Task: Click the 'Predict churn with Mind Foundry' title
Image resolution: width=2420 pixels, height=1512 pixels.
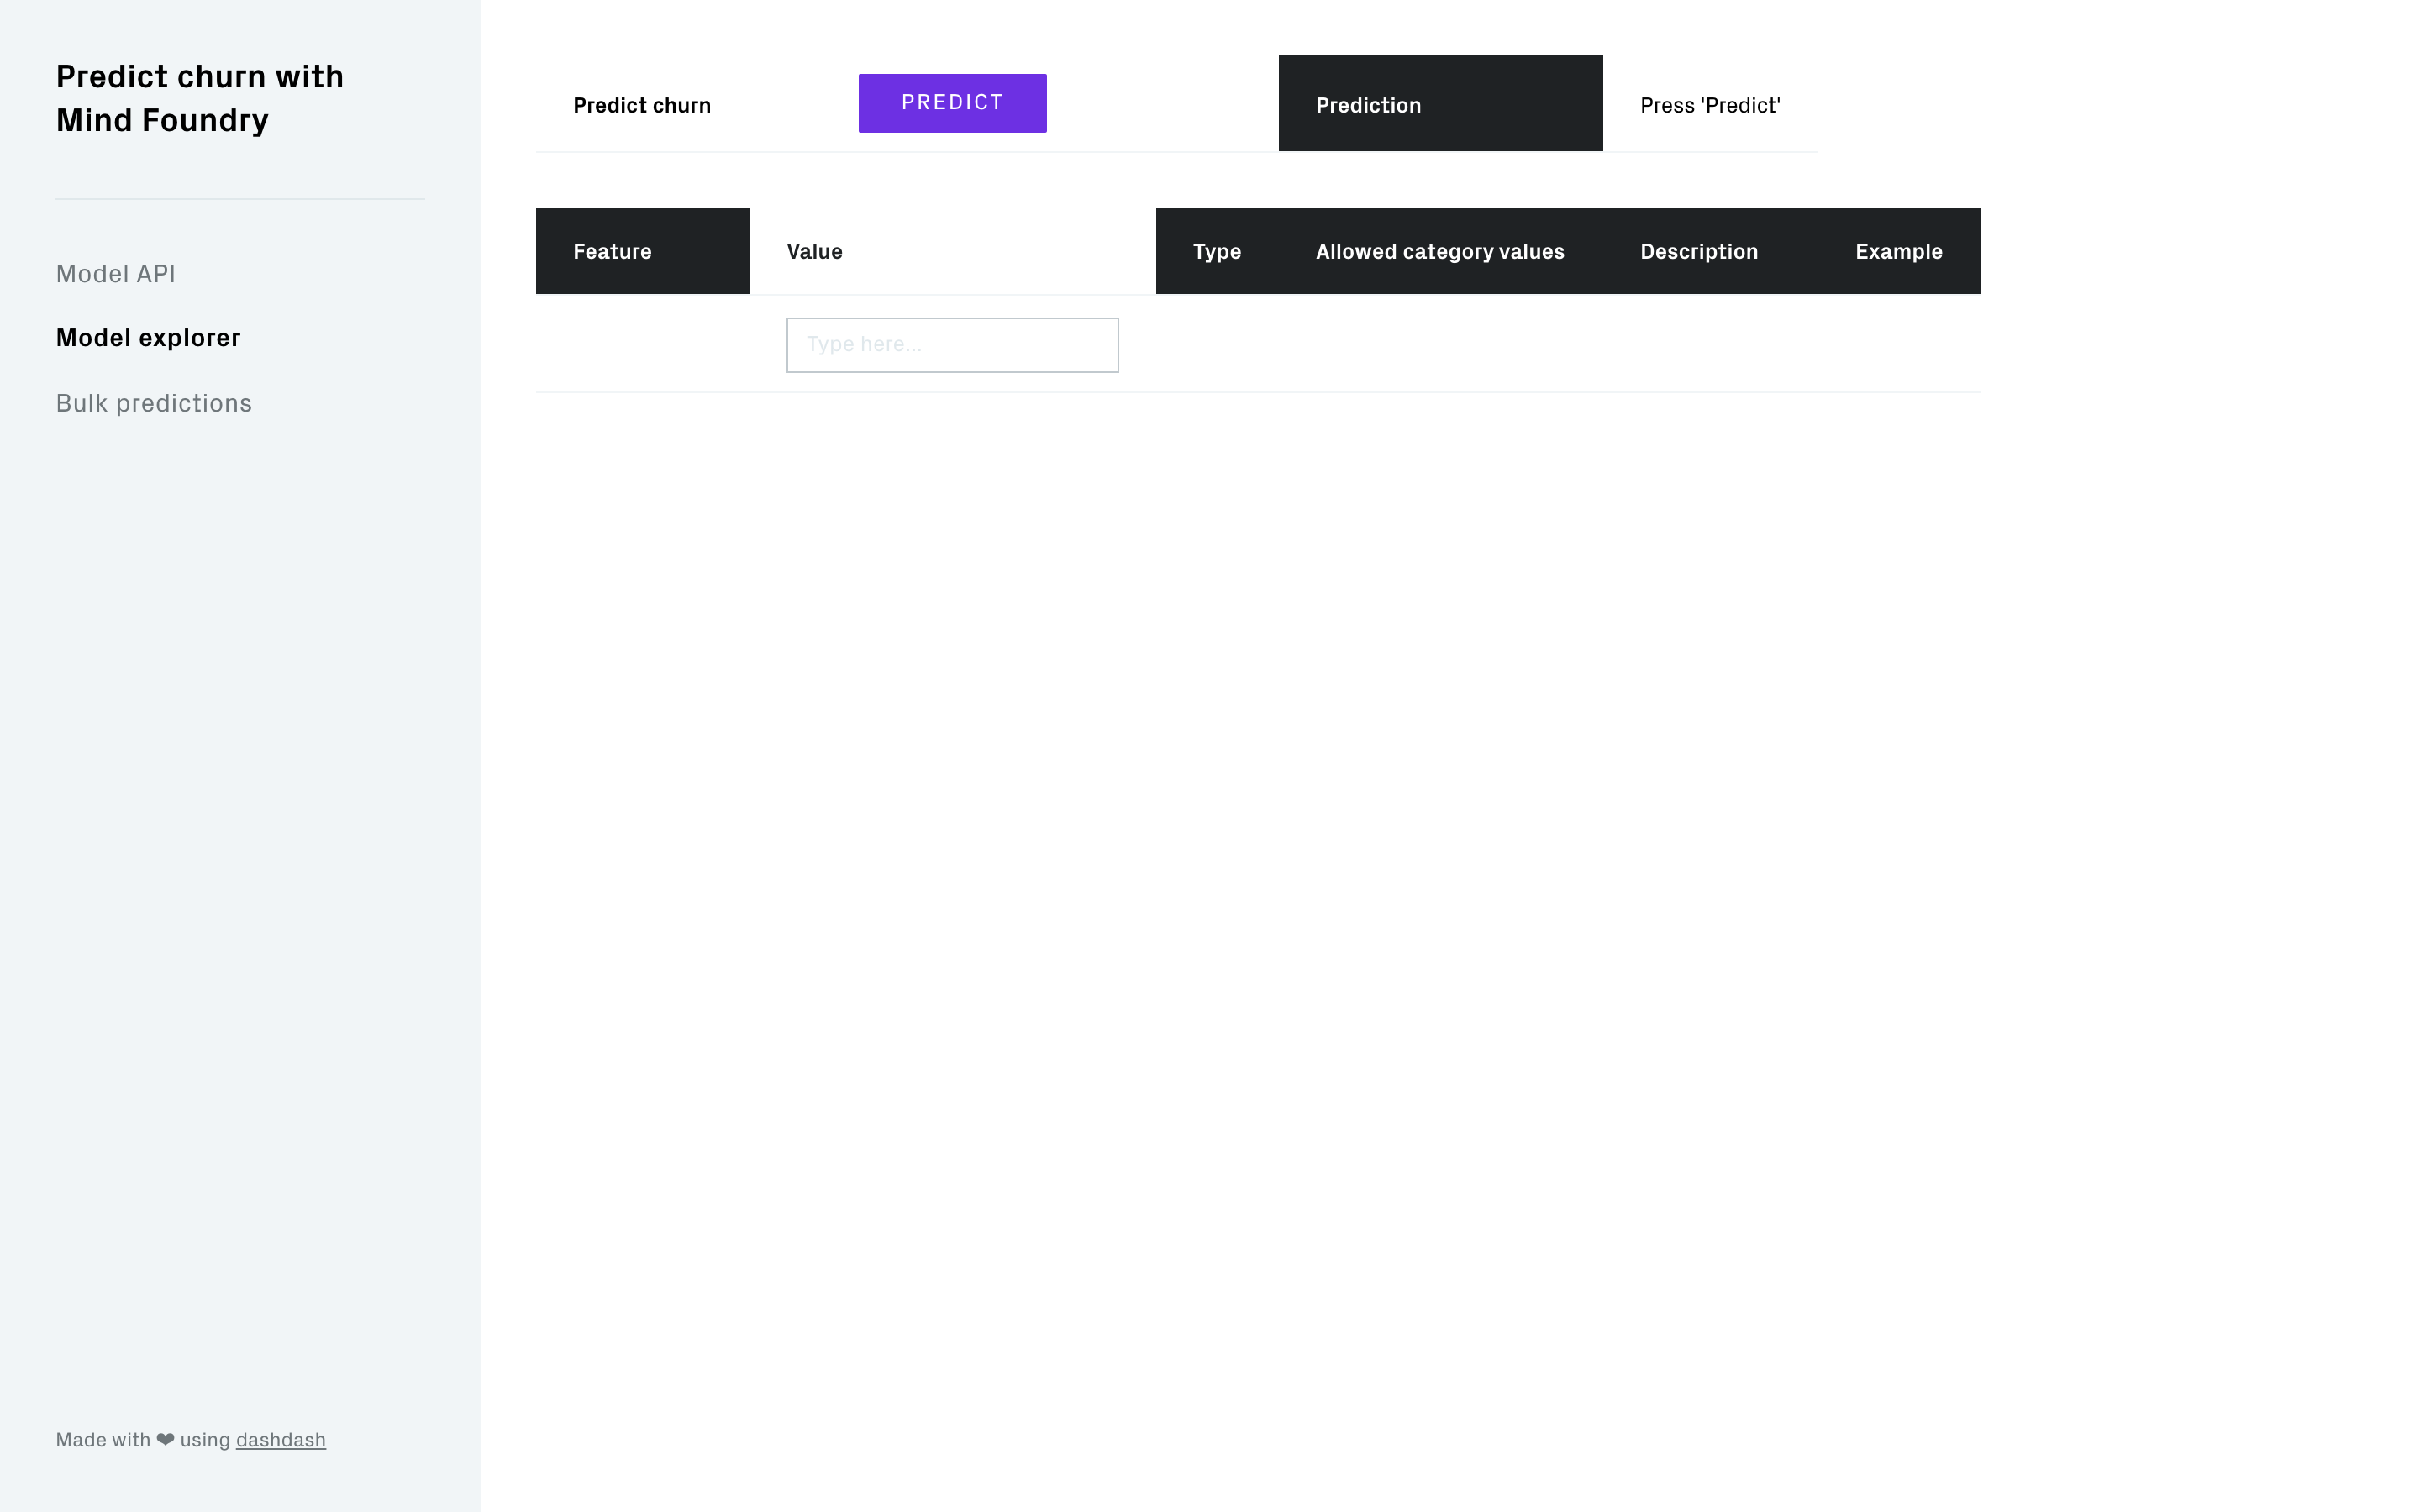Action: click(x=200, y=98)
